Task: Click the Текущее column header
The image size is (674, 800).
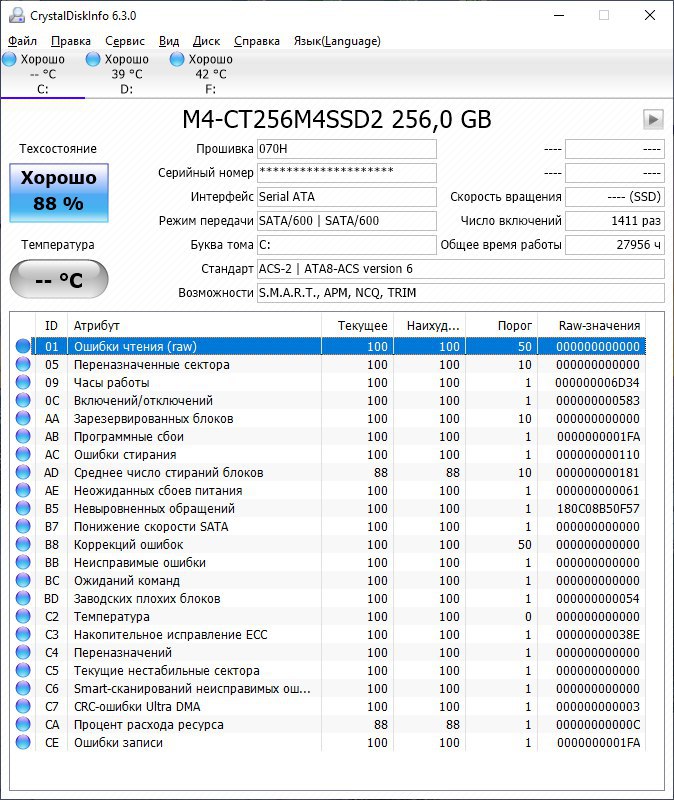Action: 358,326
